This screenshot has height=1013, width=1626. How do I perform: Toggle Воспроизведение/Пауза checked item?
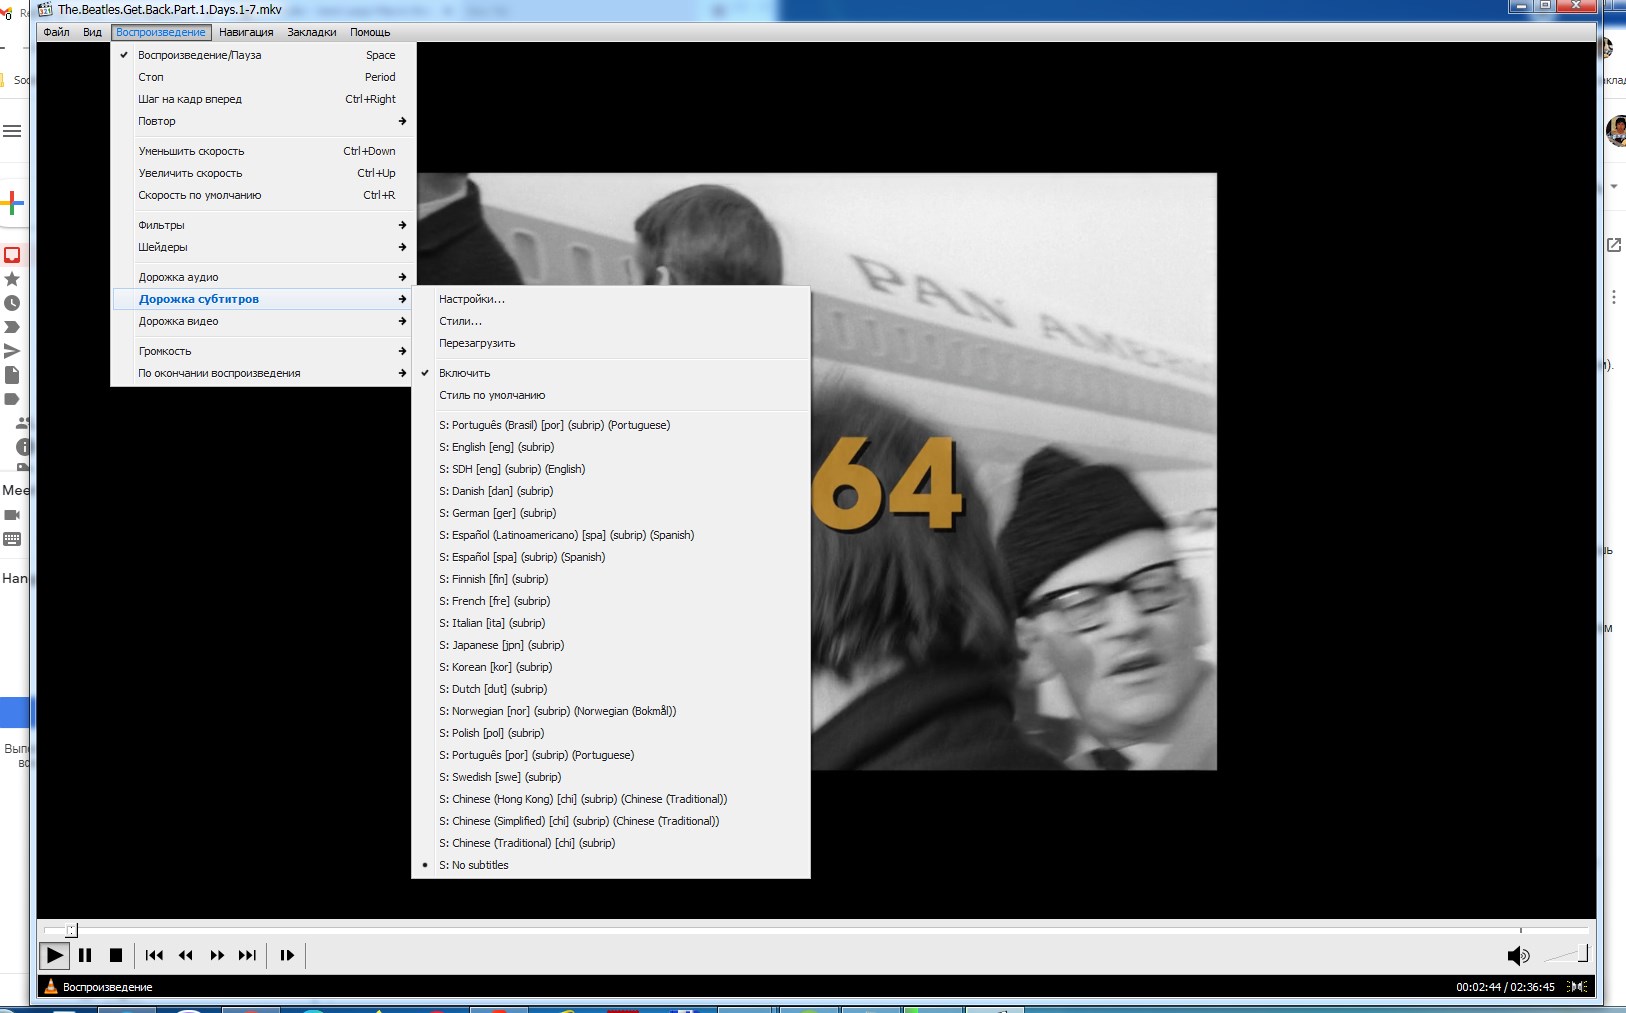(262, 55)
